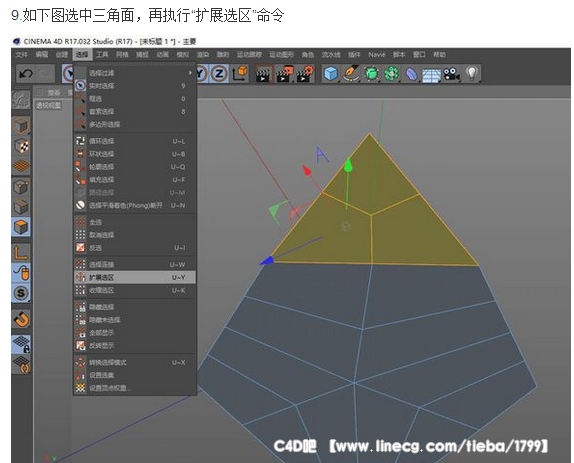Choose 选择平滑着色(Phong)断开 entry
The image size is (574, 463).
[135, 205]
